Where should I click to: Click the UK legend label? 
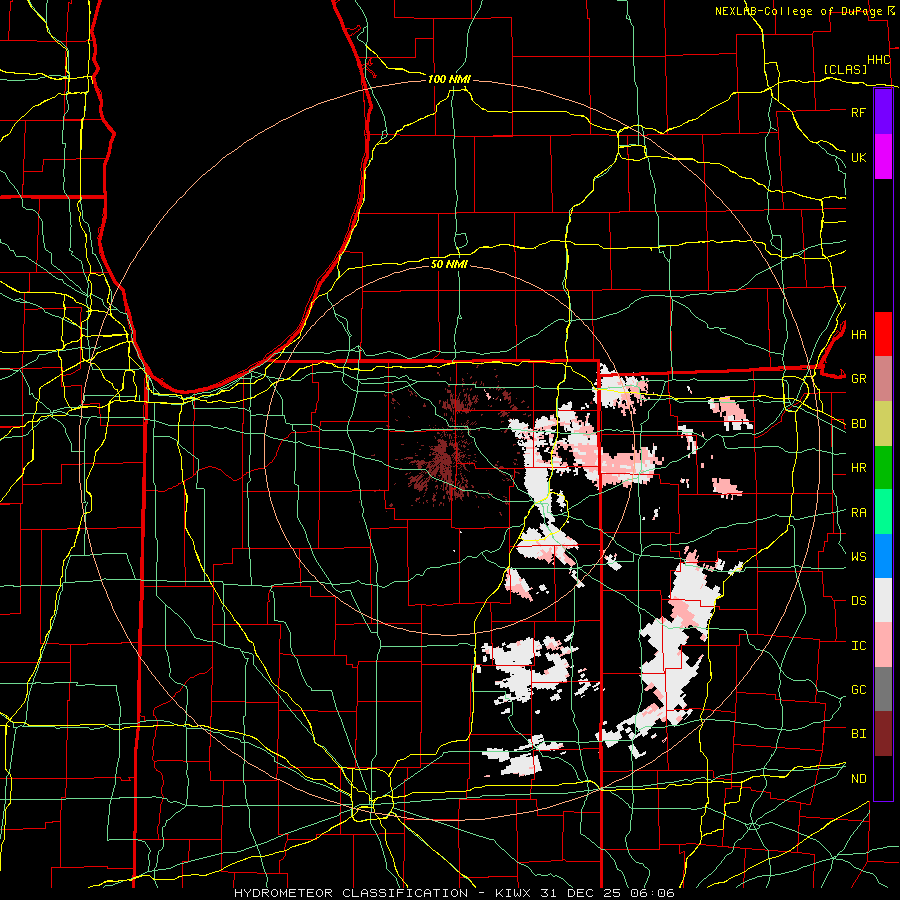tap(858, 157)
